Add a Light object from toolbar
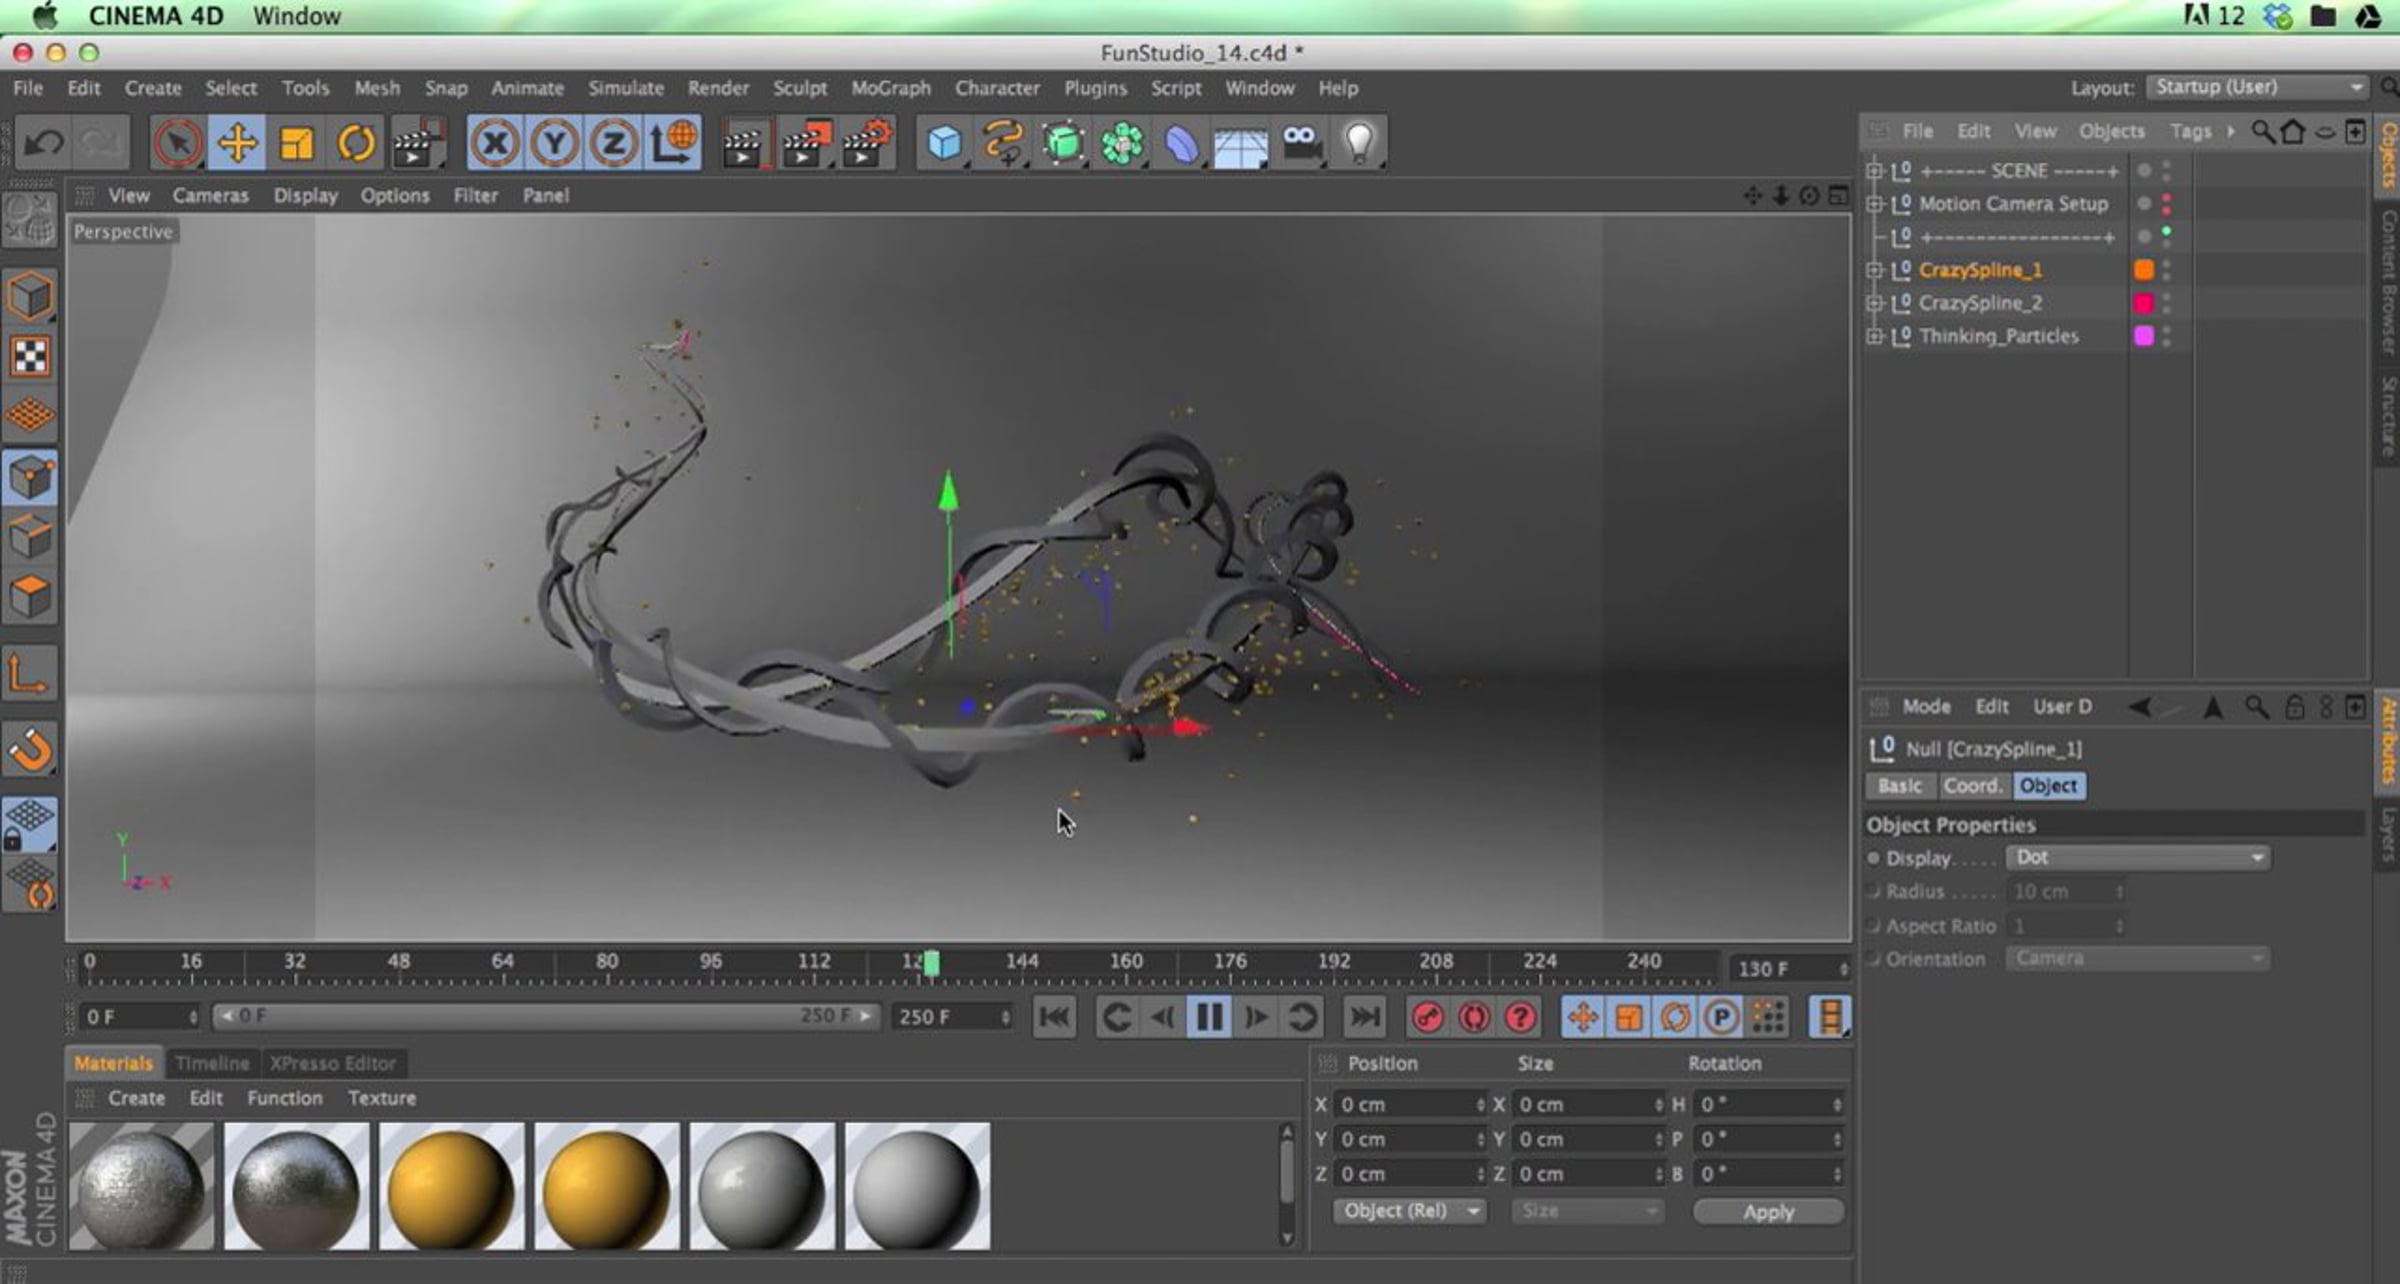 pos(1358,143)
